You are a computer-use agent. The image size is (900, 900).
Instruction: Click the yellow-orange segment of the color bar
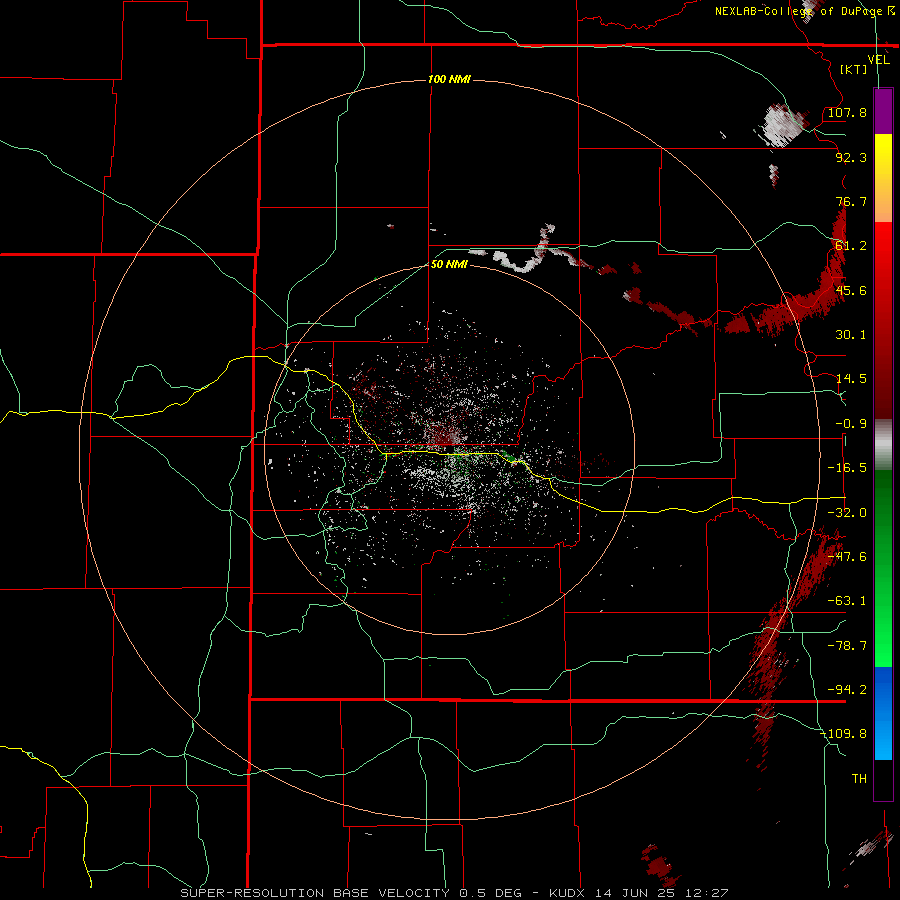pos(883,178)
